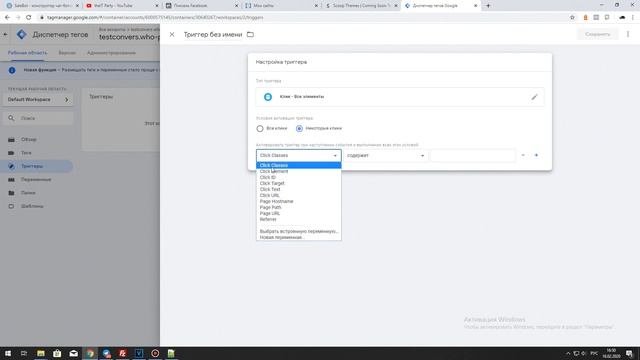Open the Windows notification center
This screenshot has width=640, height=360.
[630, 353]
